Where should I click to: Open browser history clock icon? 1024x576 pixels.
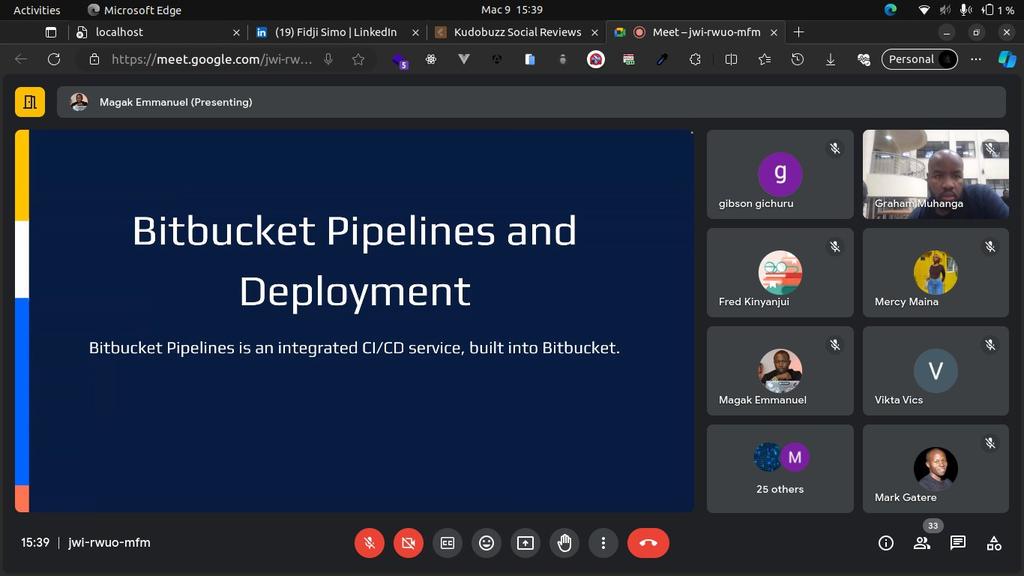[797, 59]
